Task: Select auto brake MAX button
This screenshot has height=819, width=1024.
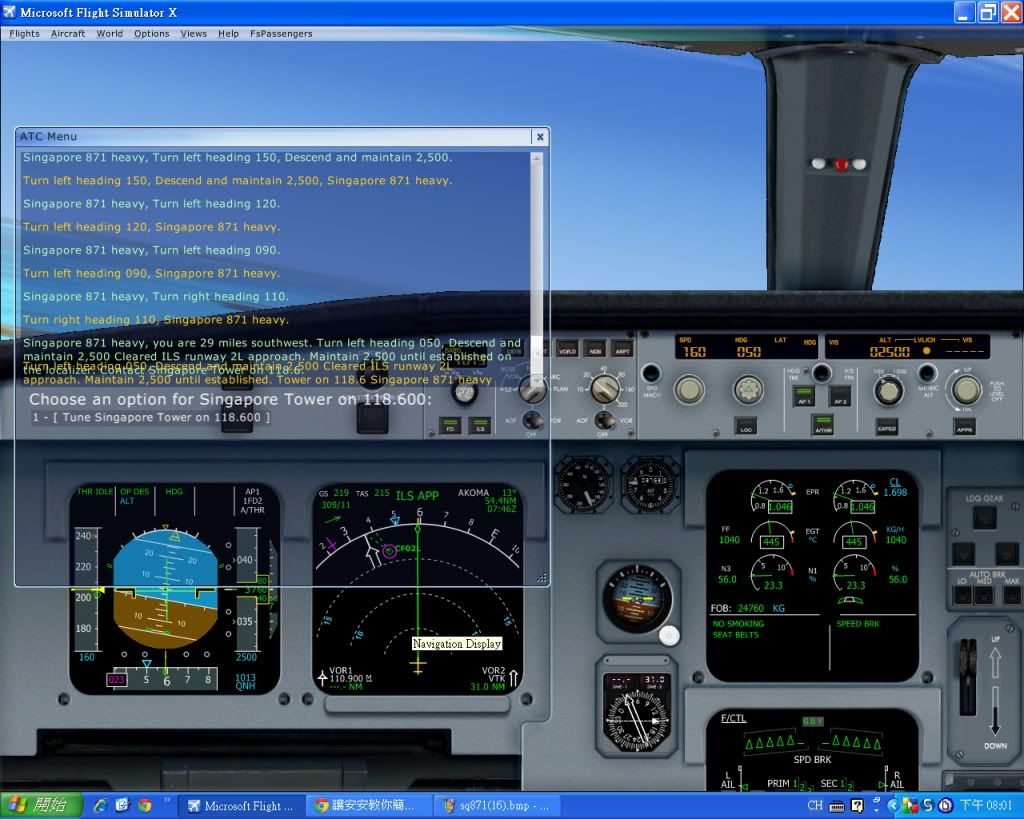Action: (1012, 594)
